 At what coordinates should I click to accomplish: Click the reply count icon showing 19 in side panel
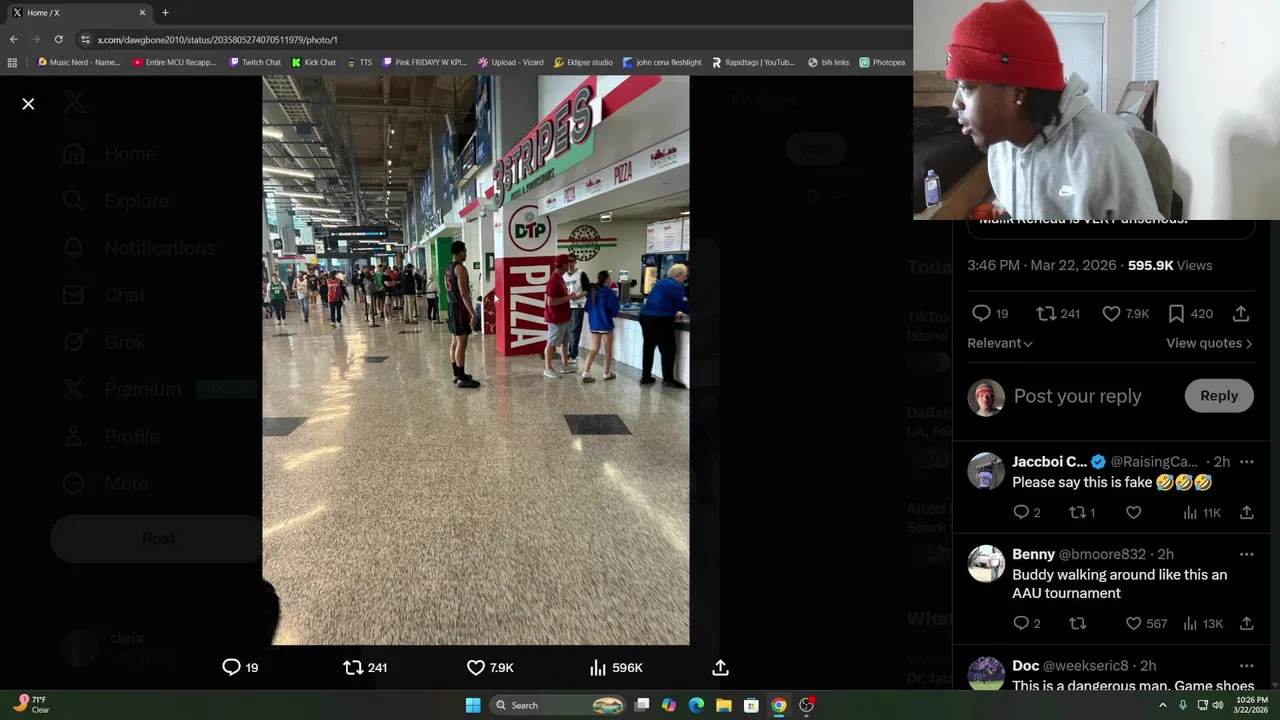[x=982, y=314]
